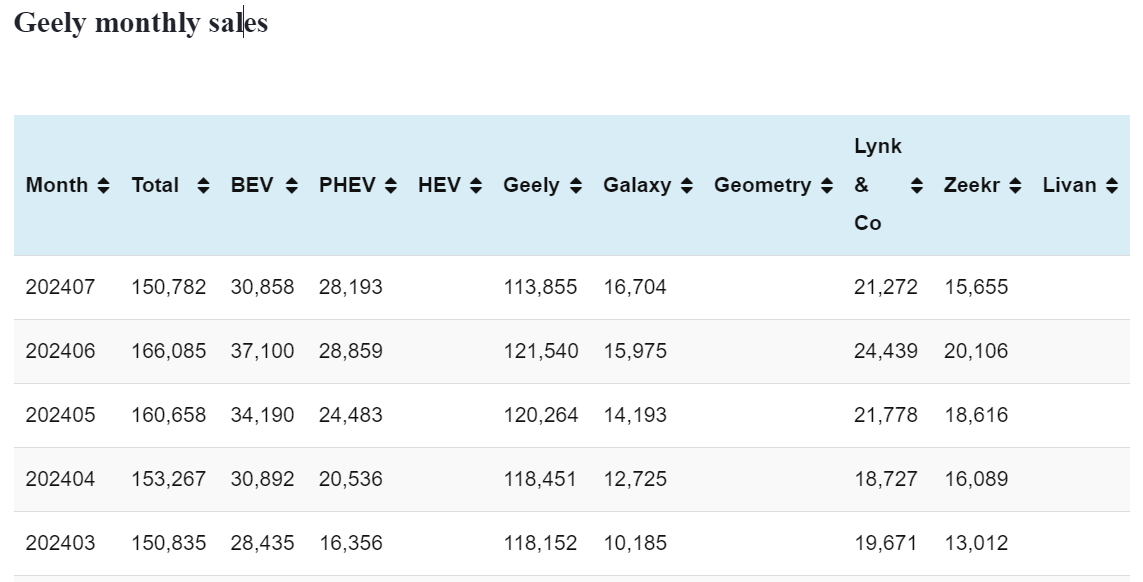
Task: Click the sort arrows beside Month header
Action: pyautogui.click(x=103, y=186)
